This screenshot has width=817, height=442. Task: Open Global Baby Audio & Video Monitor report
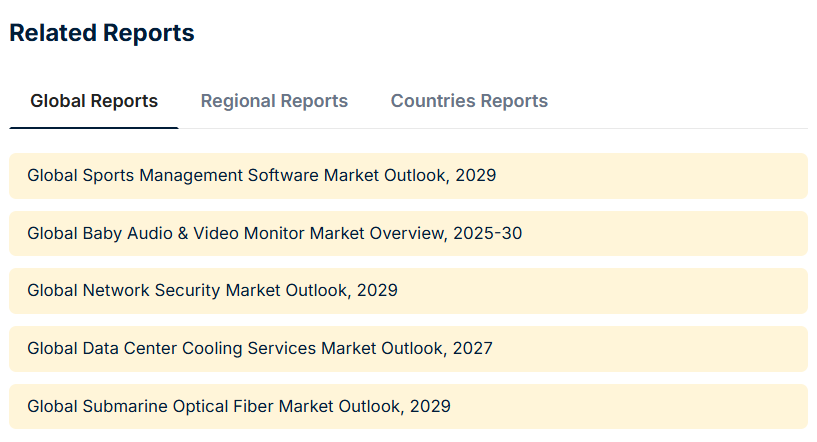click(274, 234)
